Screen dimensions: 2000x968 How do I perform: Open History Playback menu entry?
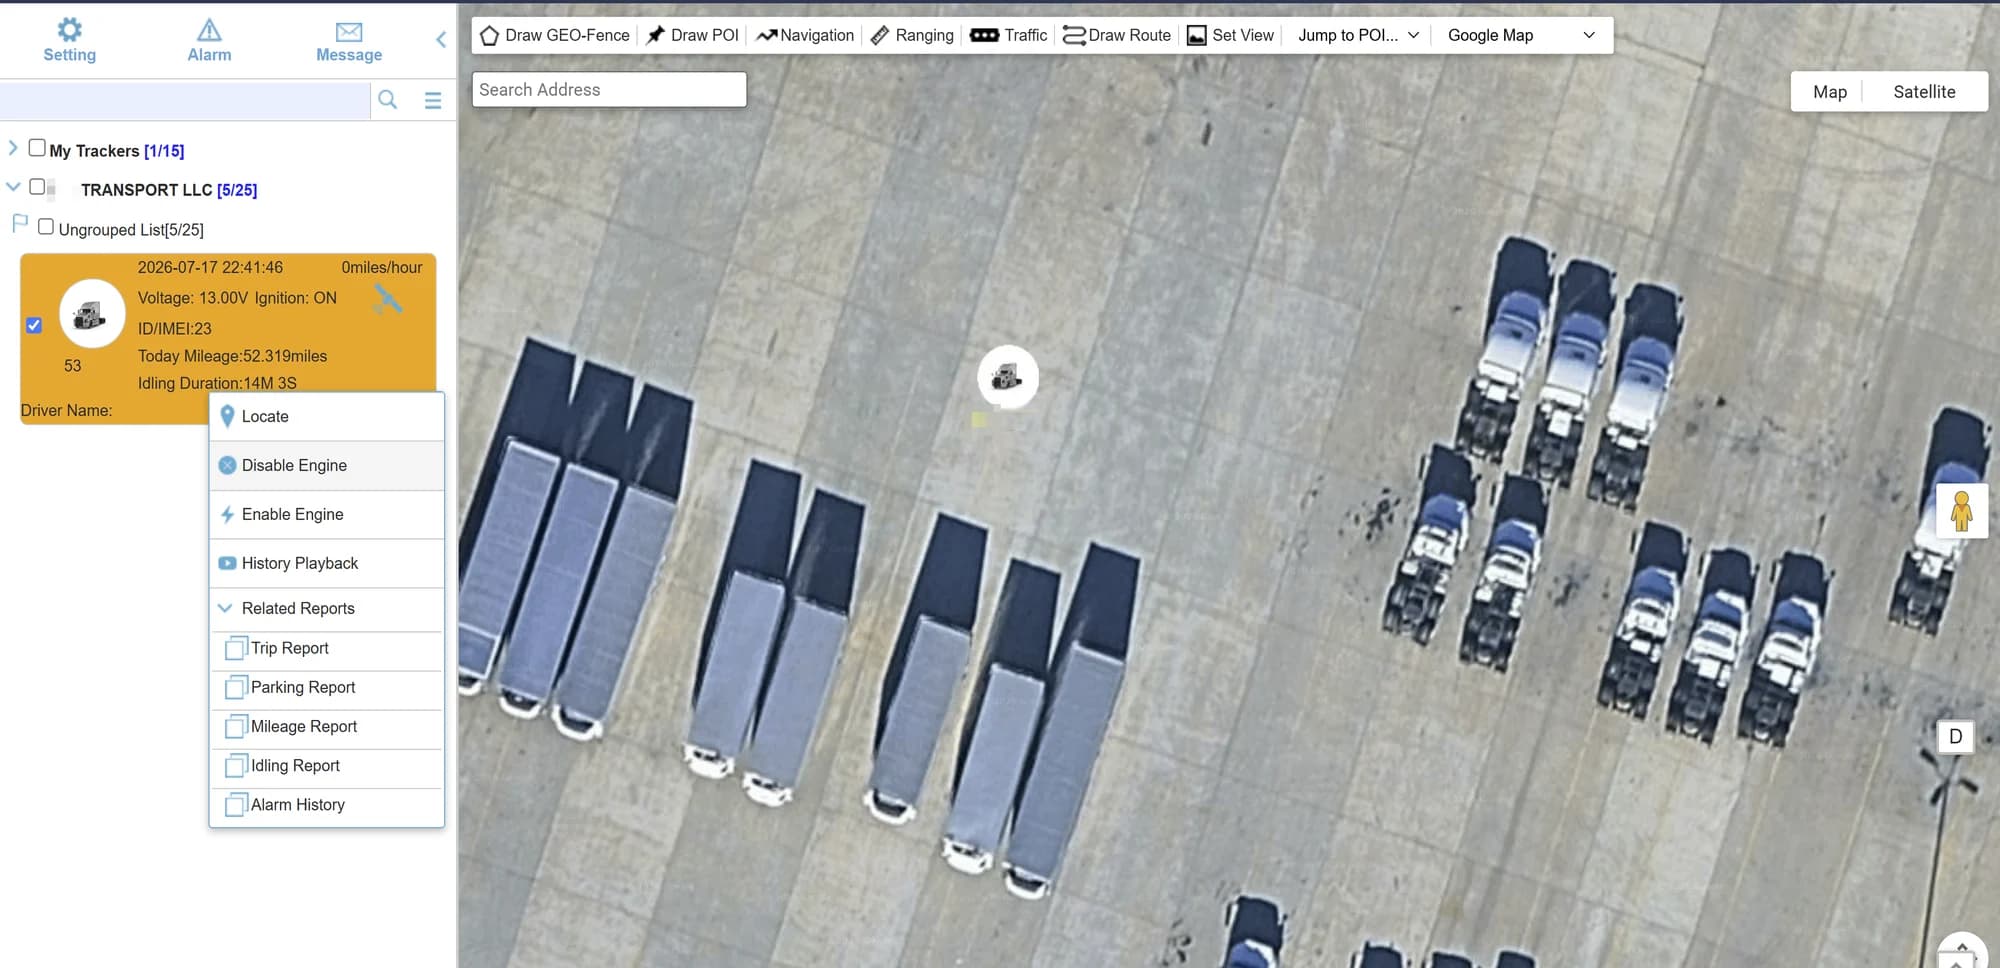pyautogui.click(x=327, y=563)
